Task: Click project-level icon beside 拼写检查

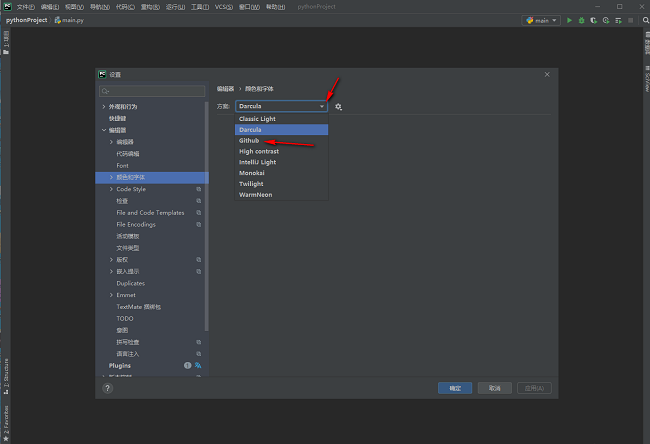Action: 199,342
